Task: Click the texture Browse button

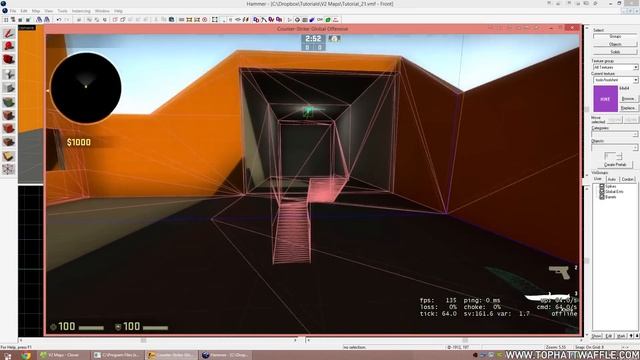Action: (628, 99)
